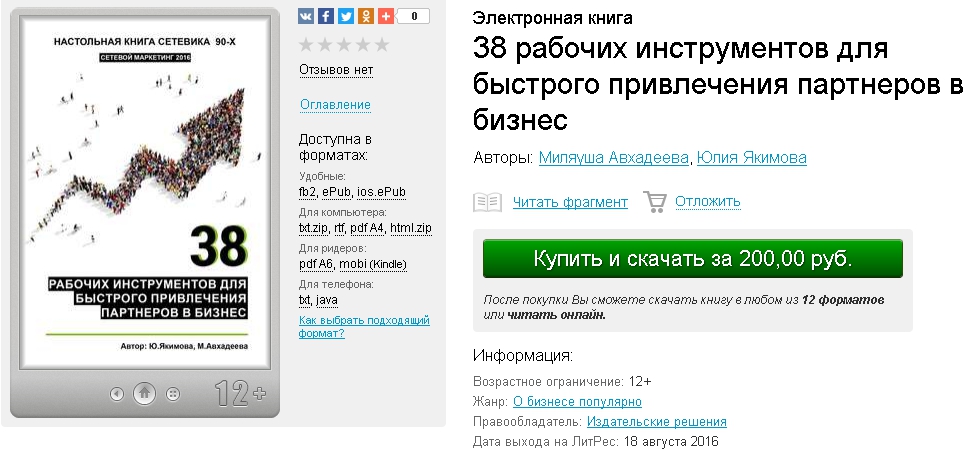Open the book cover image
This screenshot has height=451, width=978.
[145, 192]
